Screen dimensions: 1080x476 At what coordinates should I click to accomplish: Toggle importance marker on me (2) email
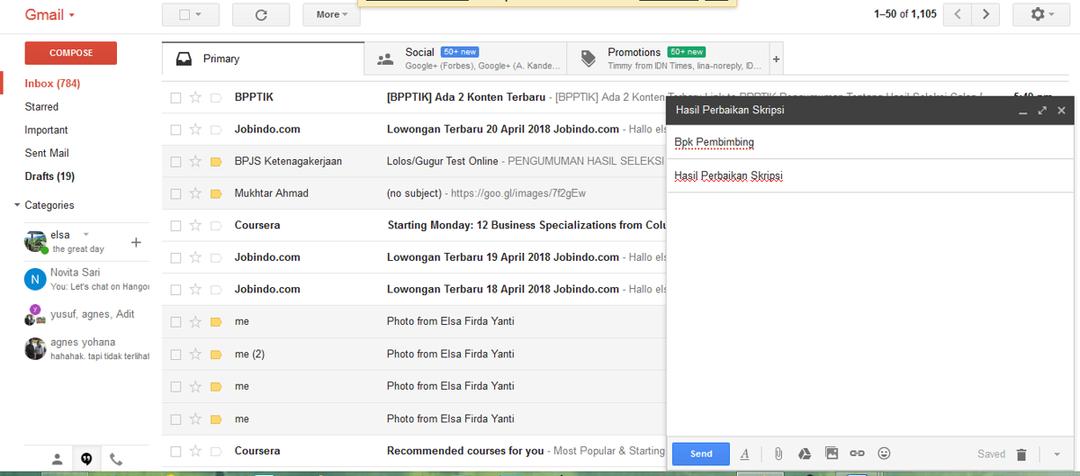[216, 354]
